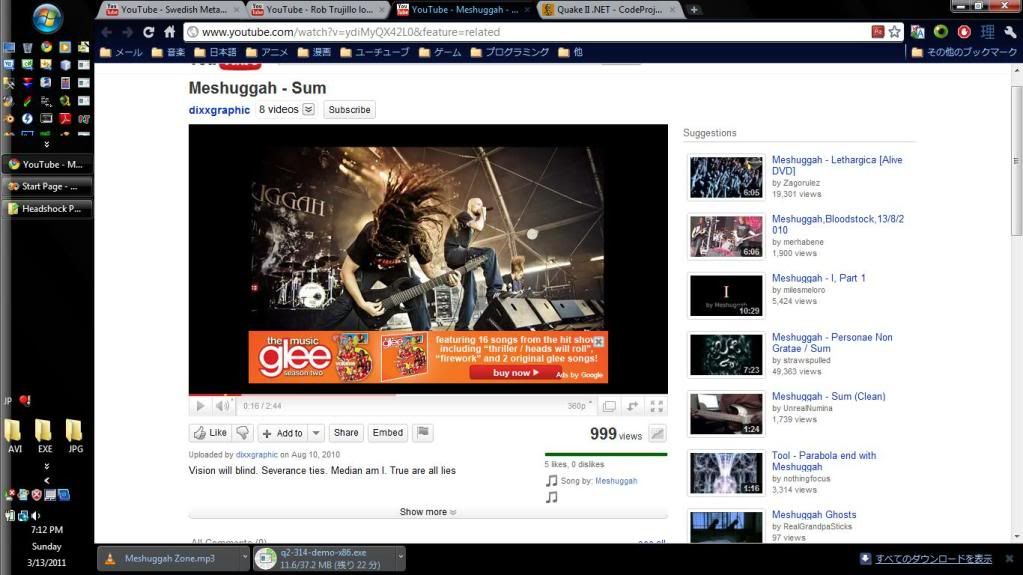Image resolution: width=1023 pixels, height=575 pixels.
Task: Open the ユーチューブ bookmark folder
Action: 374,52
